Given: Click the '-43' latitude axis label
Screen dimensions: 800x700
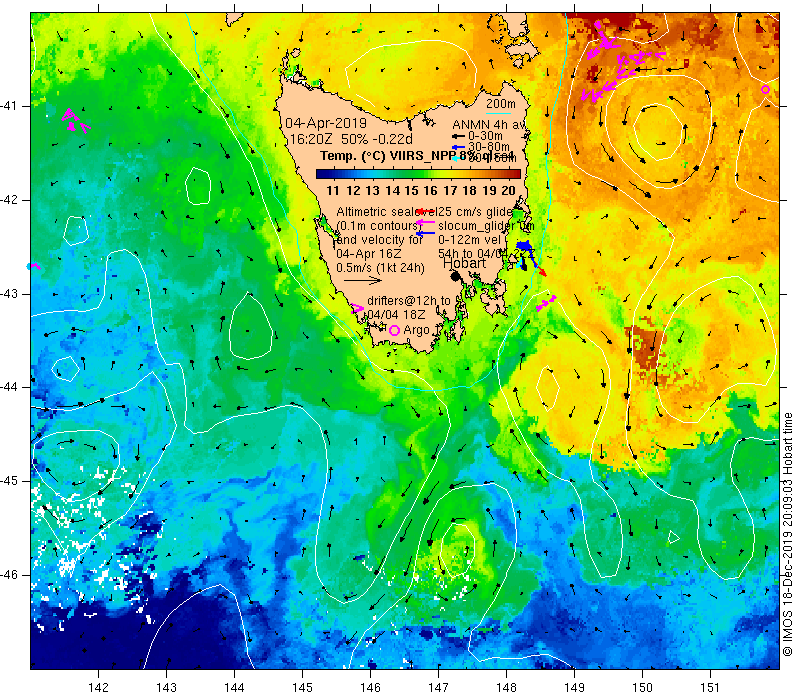Looking at the screenshot, I should pos(9,294).
